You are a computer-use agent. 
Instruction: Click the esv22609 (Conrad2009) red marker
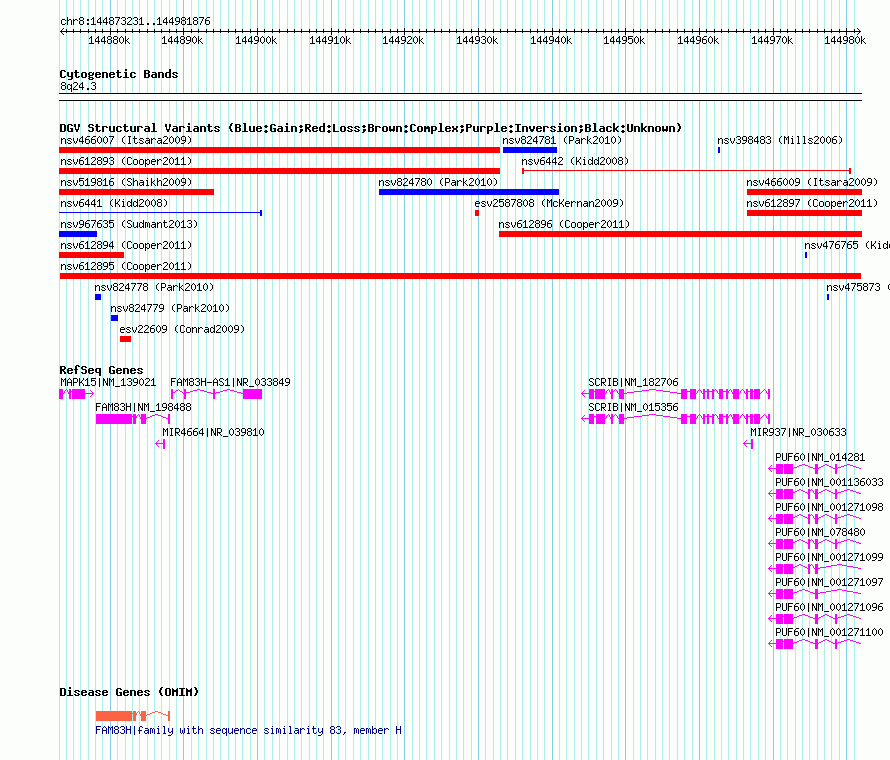tap(125, 339)
